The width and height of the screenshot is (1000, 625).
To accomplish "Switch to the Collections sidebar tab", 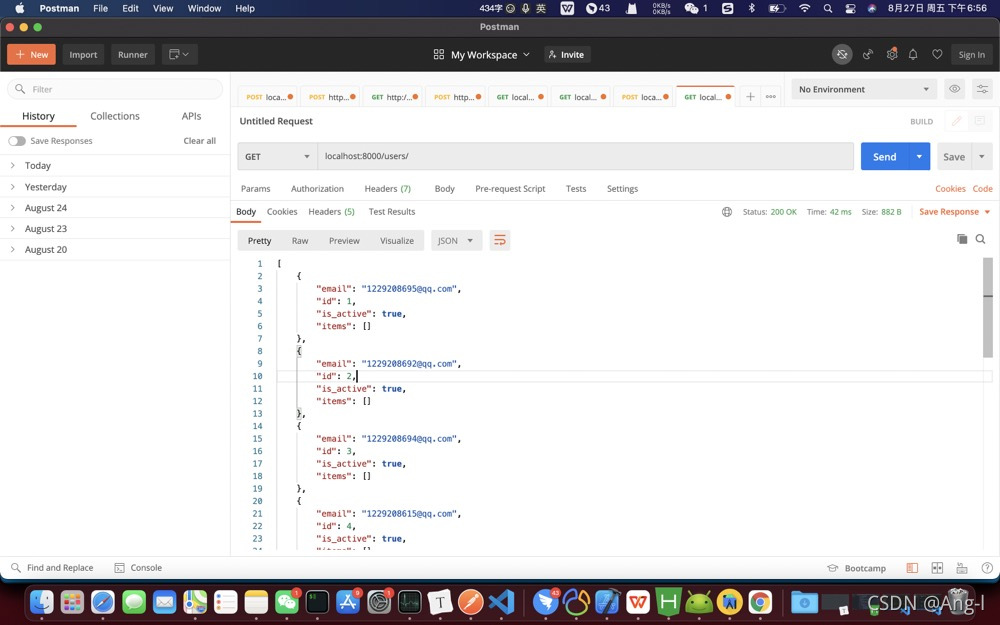I will [115, 116].
